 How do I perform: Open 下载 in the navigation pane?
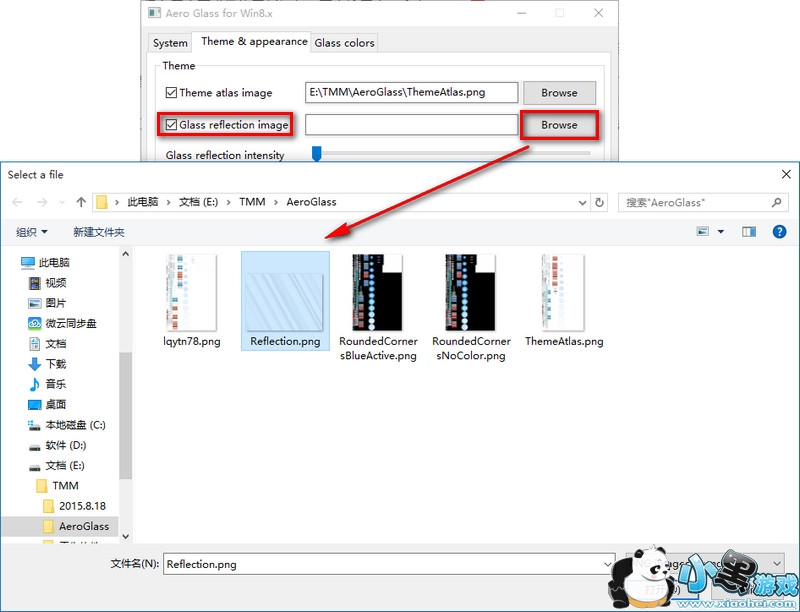click(x=47, y=364)
